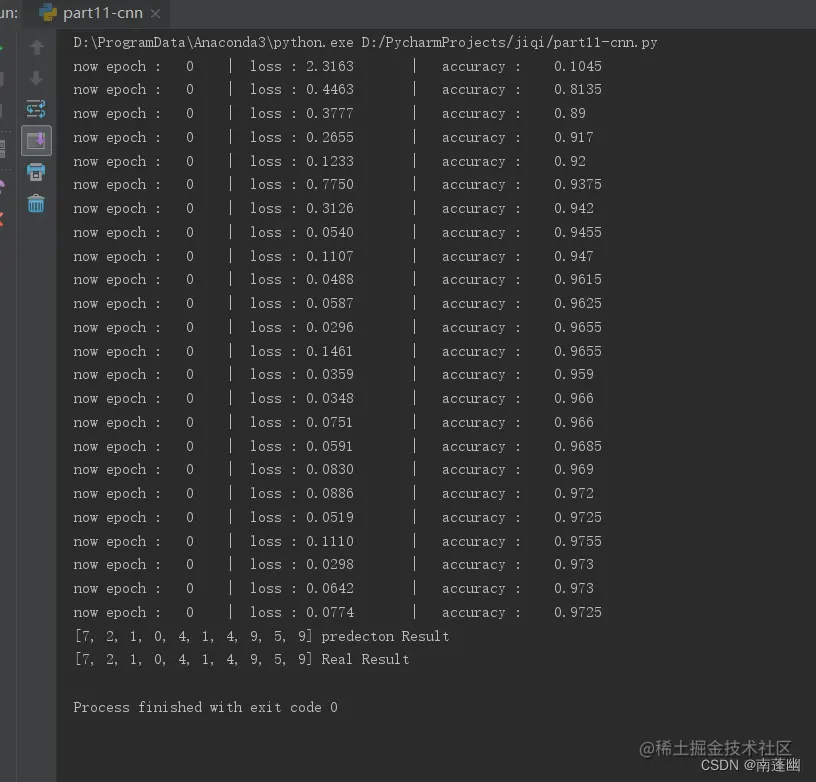The width and height of the screenshot is (816, 782).
Task: Click accuracy value 0.942
Action: [573, 208]
